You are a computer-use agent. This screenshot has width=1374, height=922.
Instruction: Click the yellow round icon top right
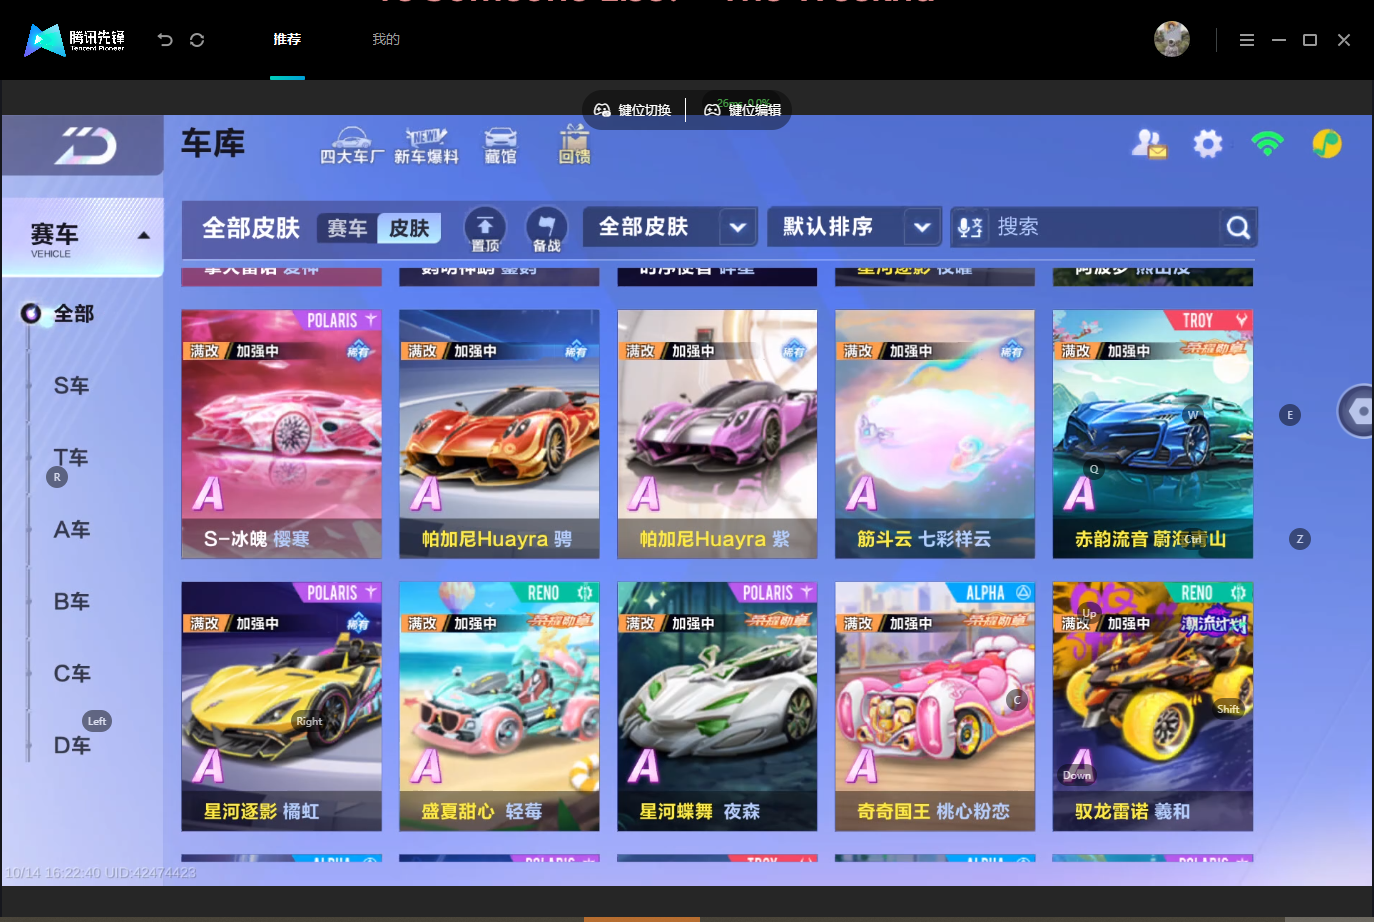click(1327, 144)
